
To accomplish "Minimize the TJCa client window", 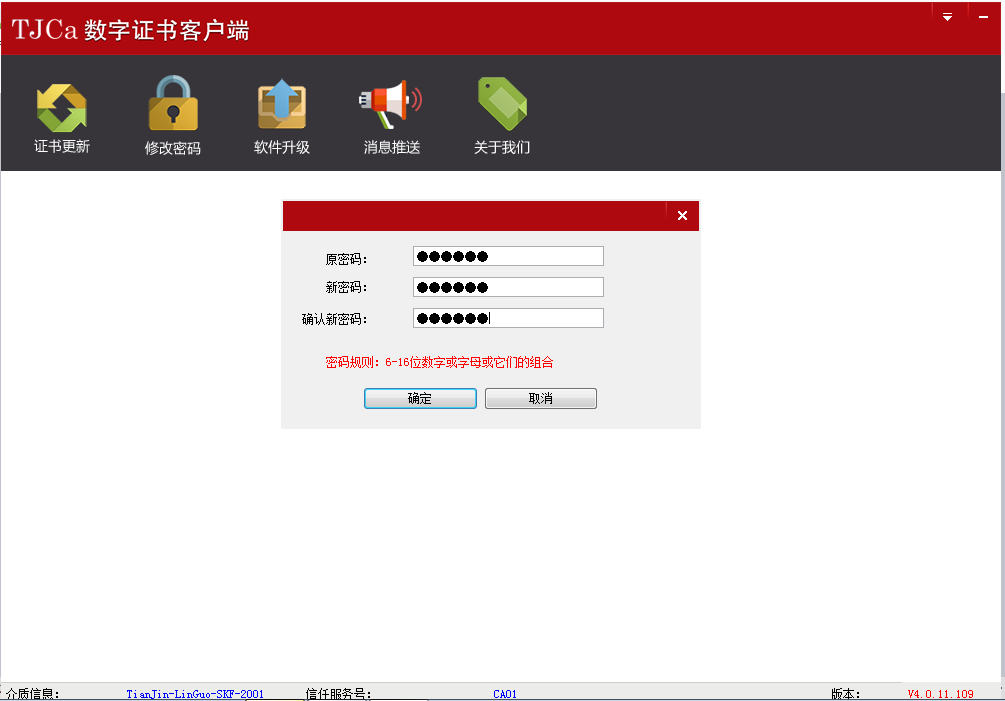I will pyautogui.click(x=984, y=17).
